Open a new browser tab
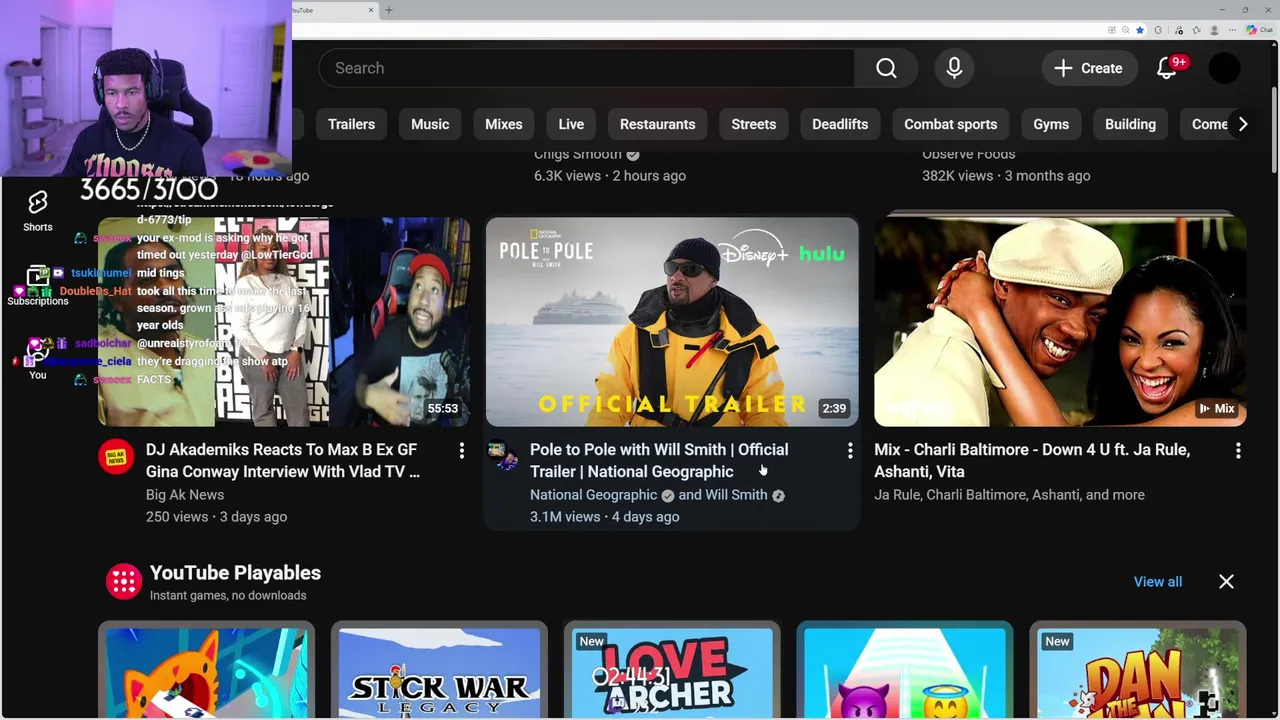The width and height of the screenshot is (1280, 720). coord(389,10)
